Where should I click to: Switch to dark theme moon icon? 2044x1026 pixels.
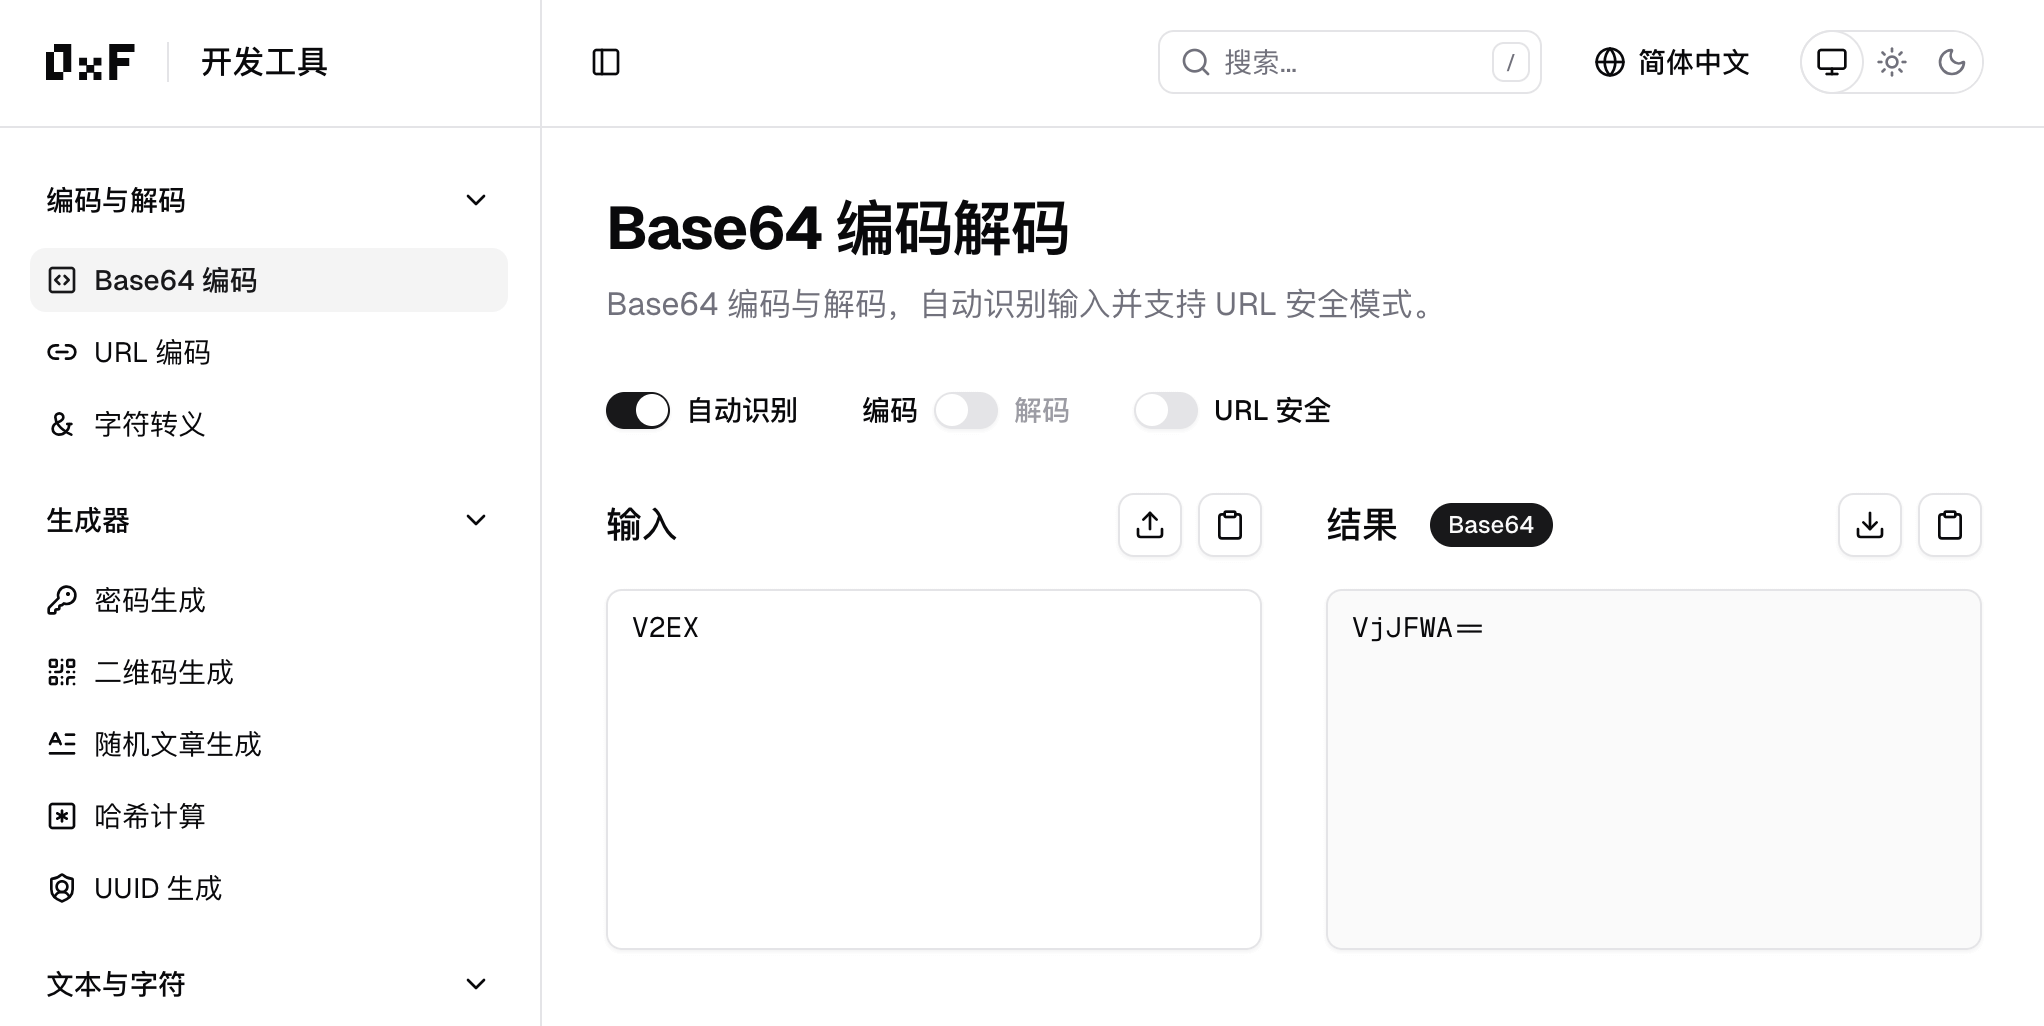click(1951, 62)
